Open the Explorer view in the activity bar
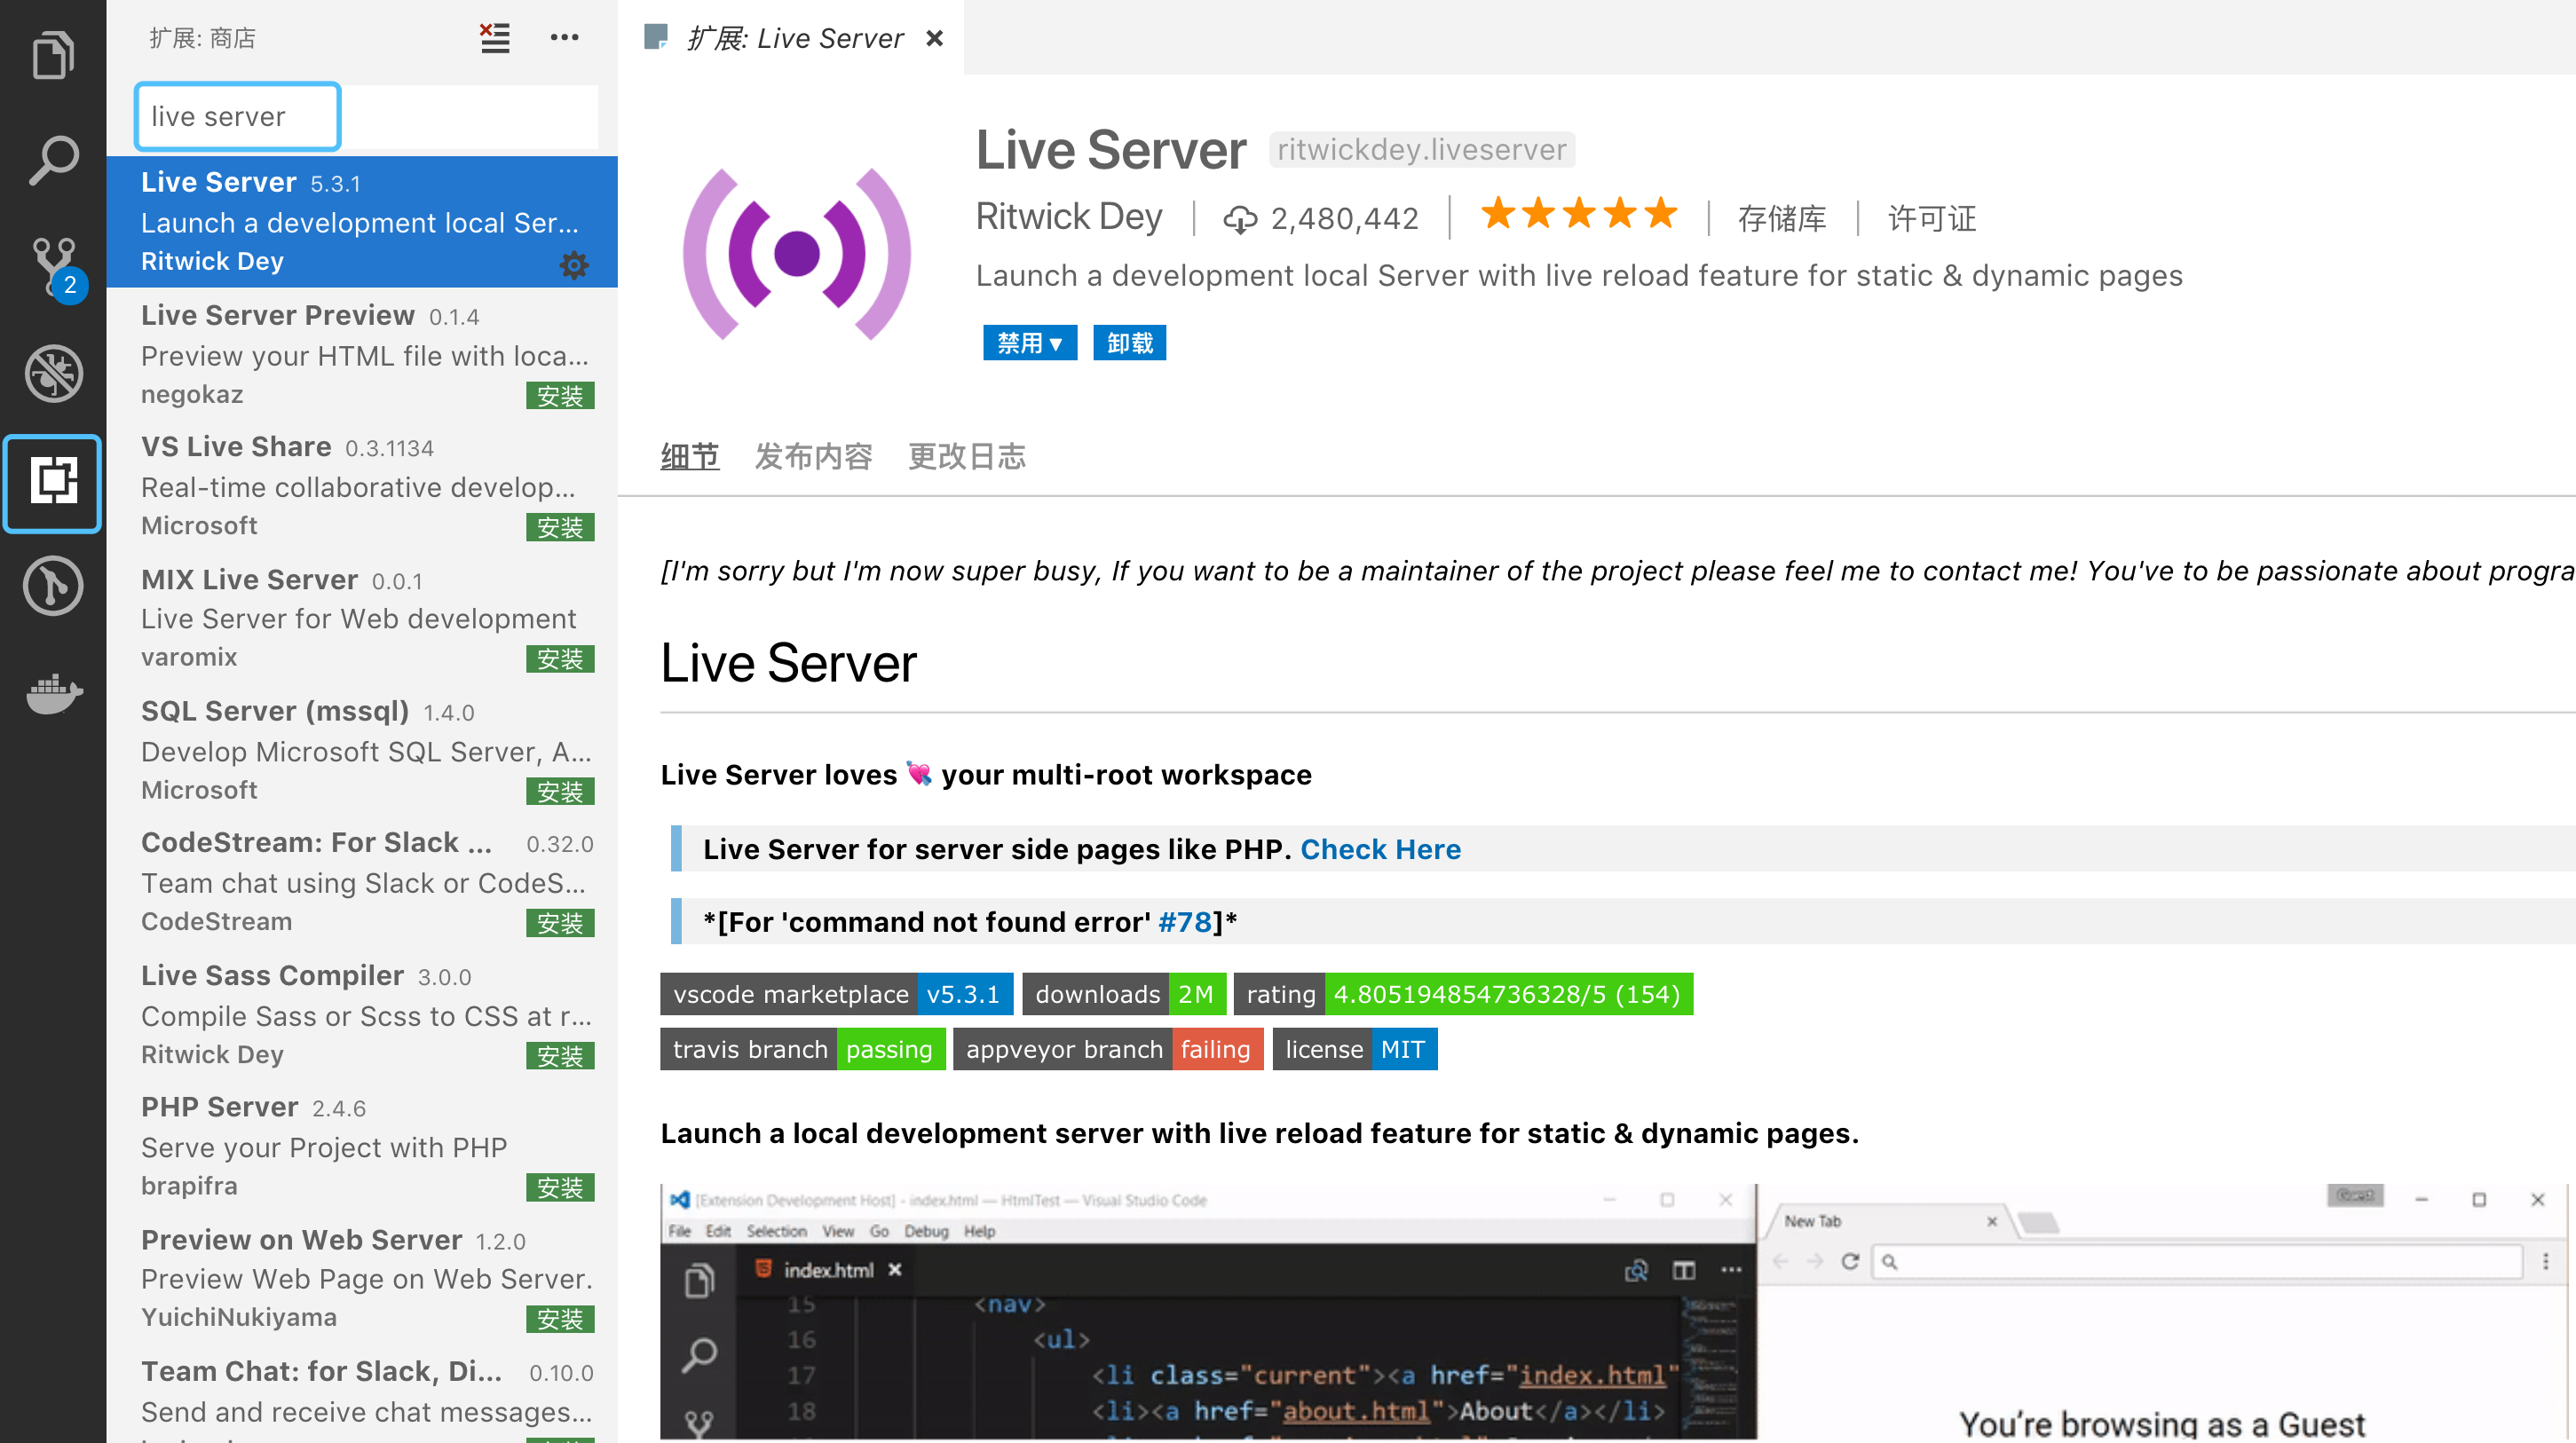Screen dimensions: 2576x1443 pyautogui.click(x=52, y=55)
